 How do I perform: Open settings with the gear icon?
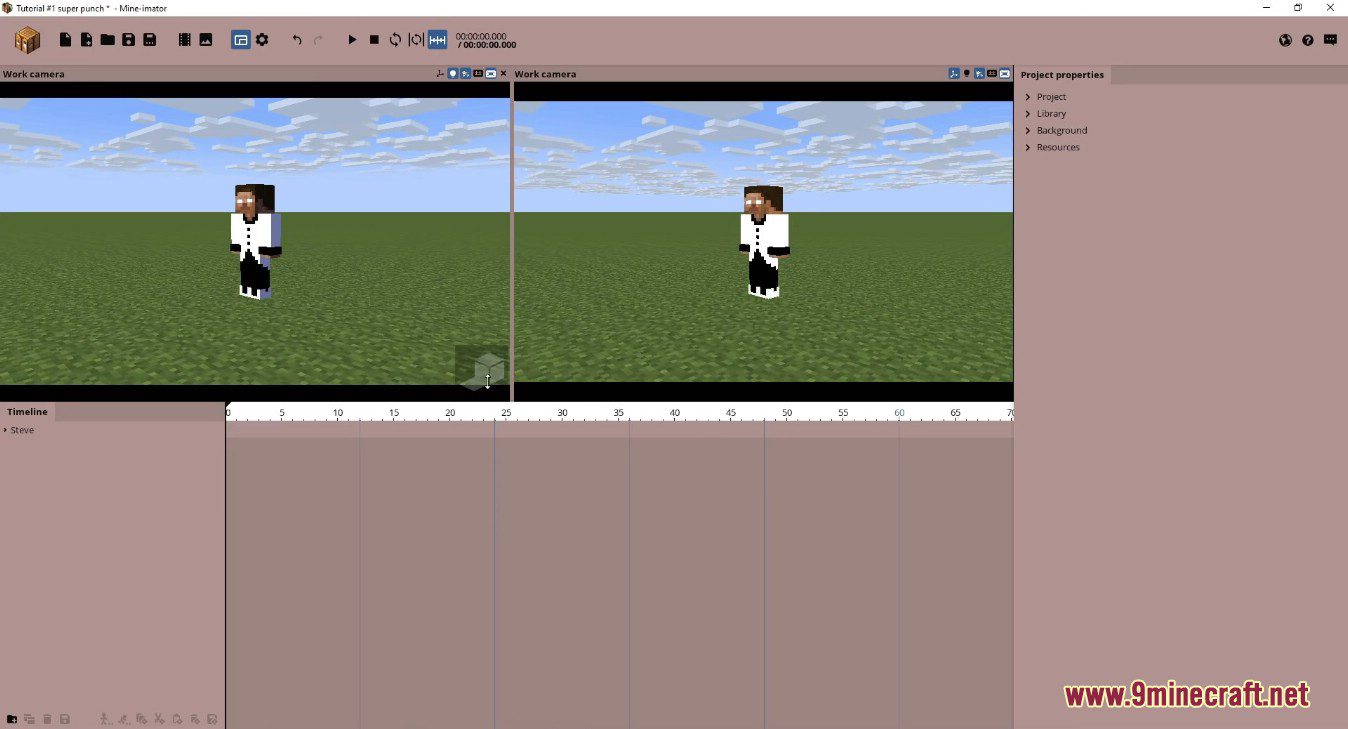pos(262,40)
